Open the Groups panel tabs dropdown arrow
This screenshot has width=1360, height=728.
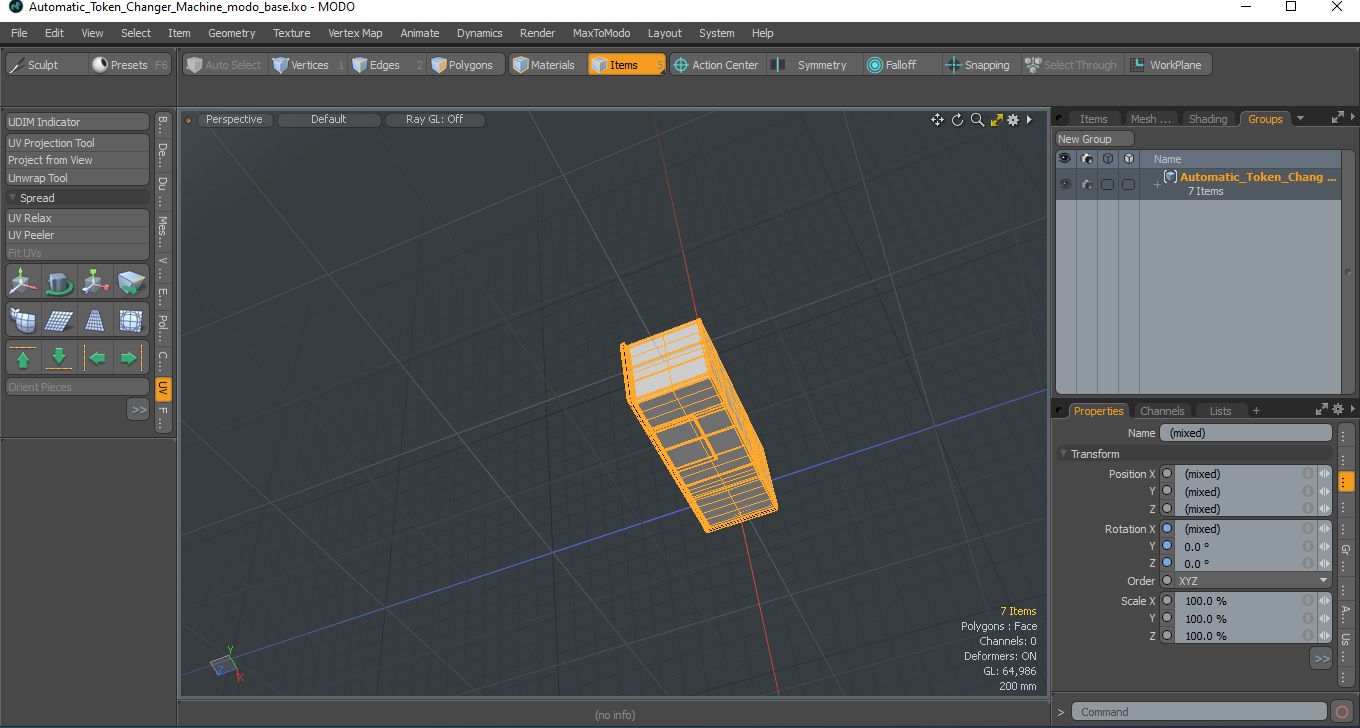tap(1300, 118)
